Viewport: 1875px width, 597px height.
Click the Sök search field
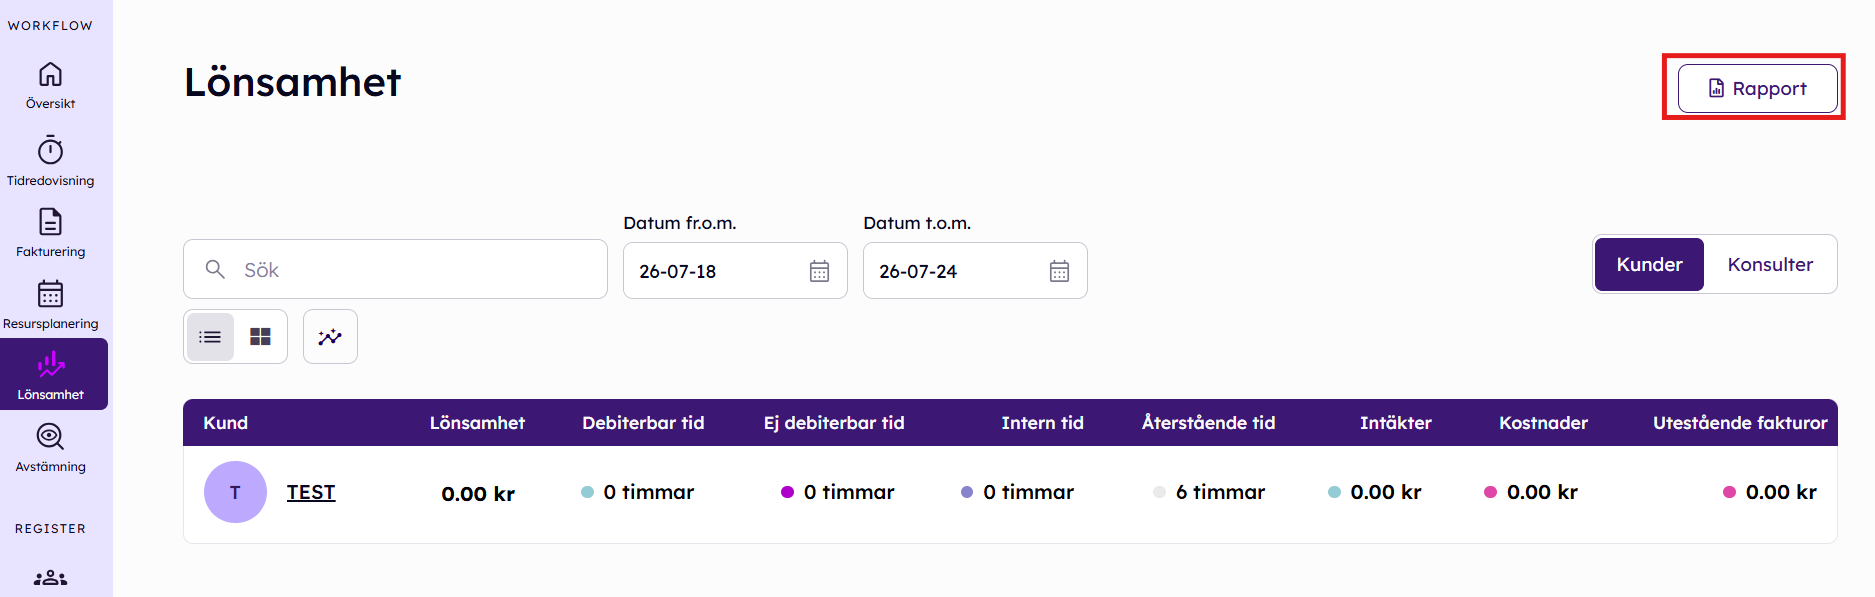click(x=395, y=269)
